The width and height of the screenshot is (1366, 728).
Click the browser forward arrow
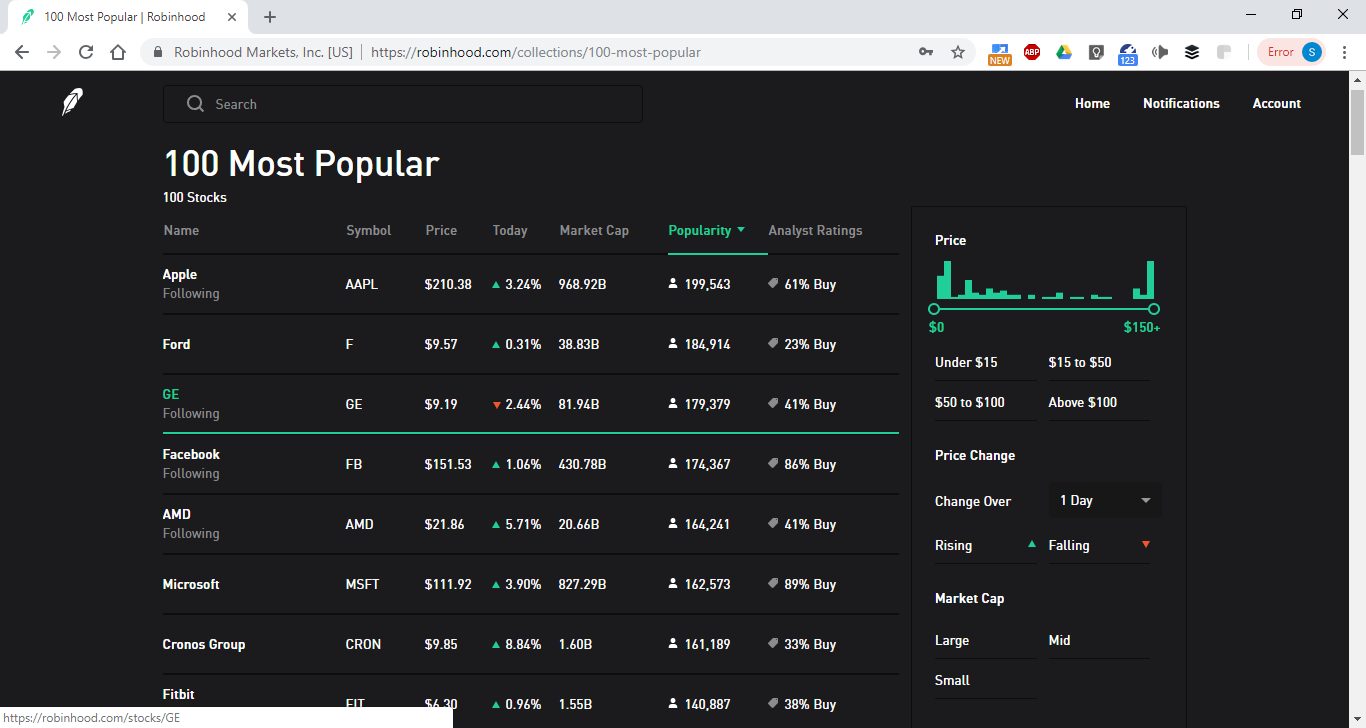point(54,52)
